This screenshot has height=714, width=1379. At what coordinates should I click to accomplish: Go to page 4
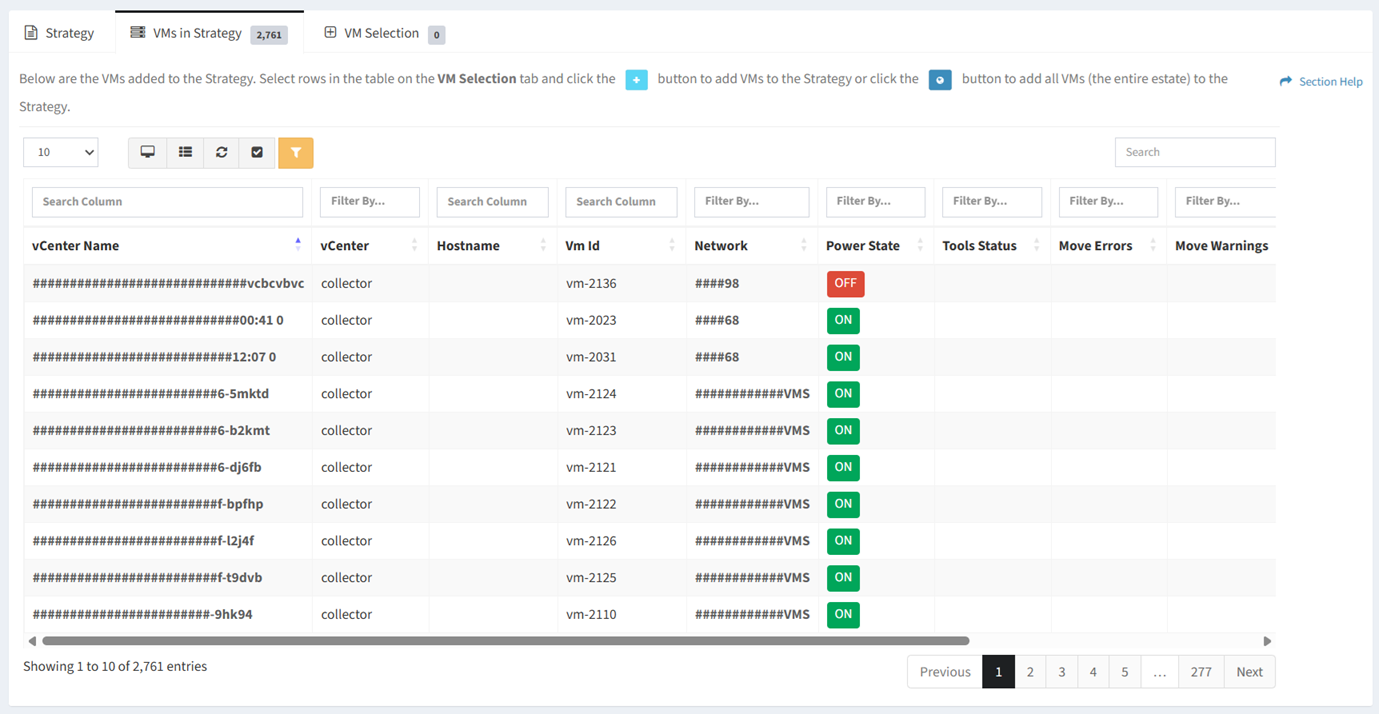1093,672
